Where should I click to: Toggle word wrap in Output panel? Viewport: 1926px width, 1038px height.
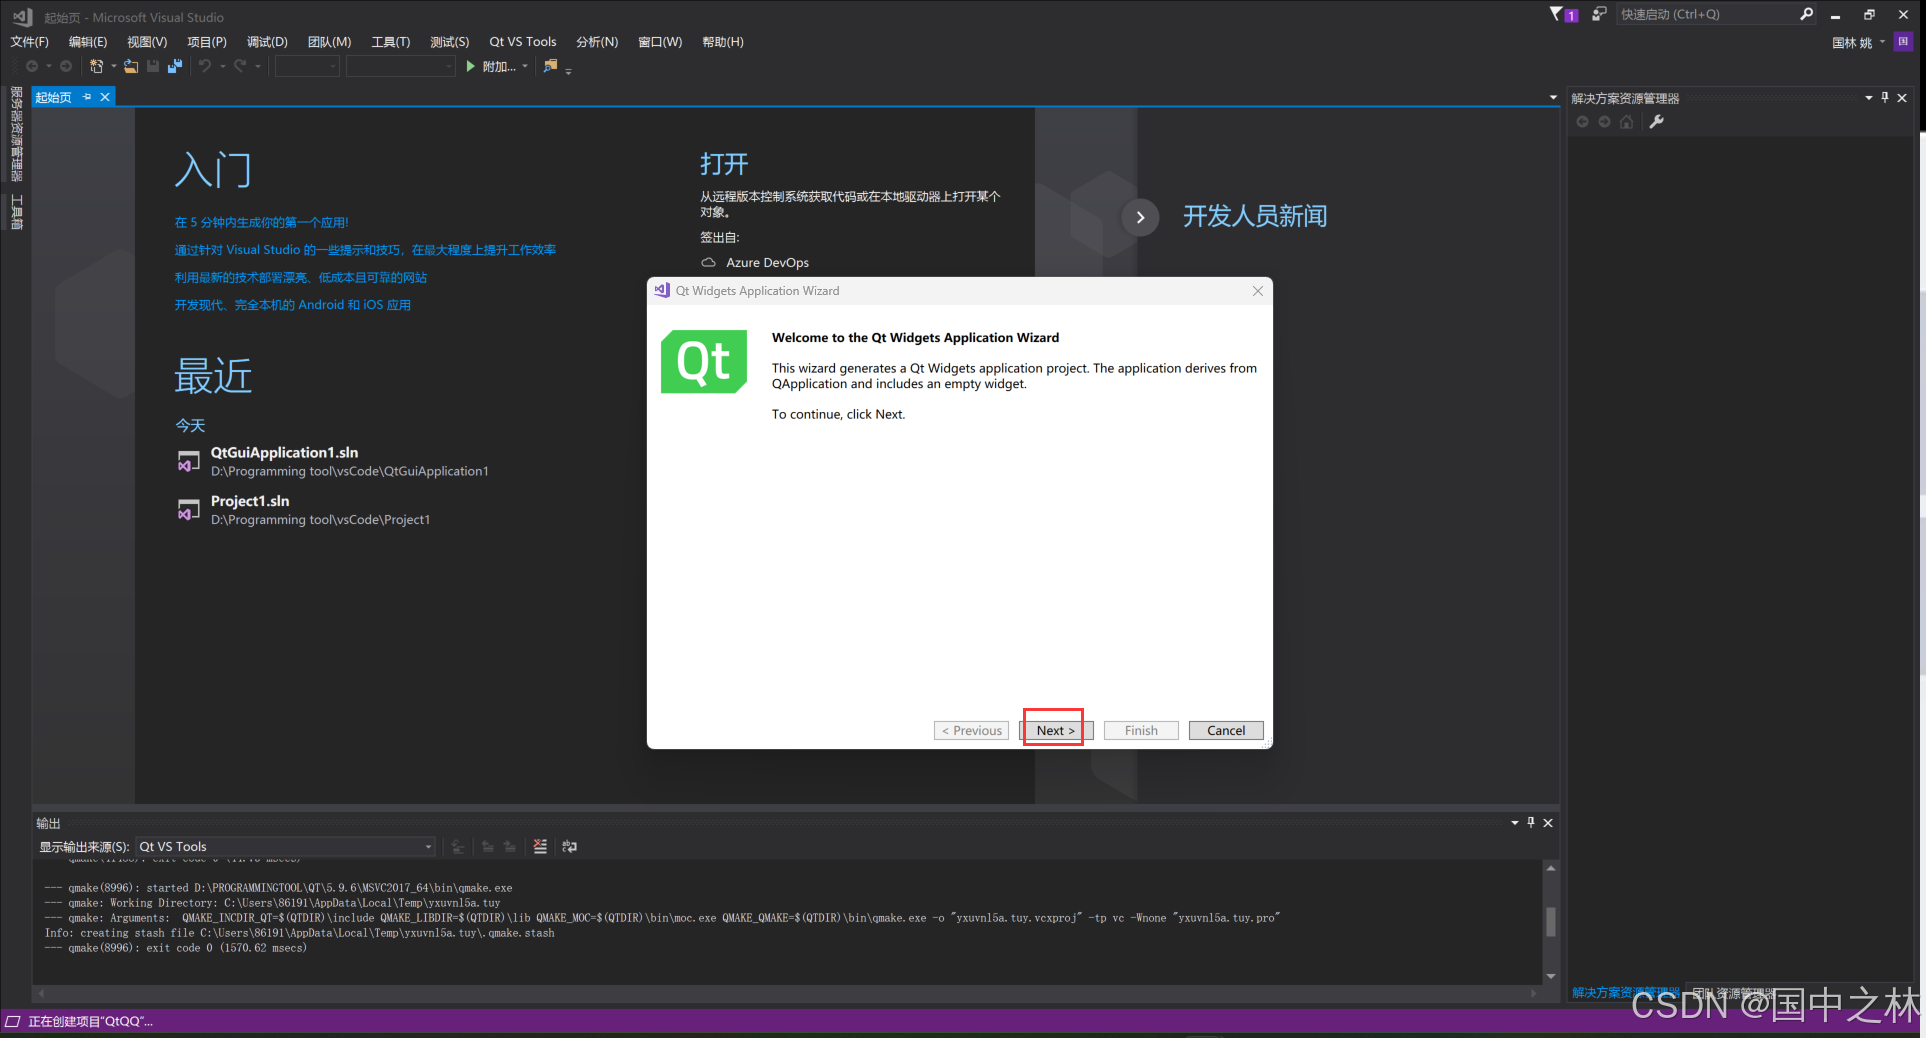[x=570, y=846]
